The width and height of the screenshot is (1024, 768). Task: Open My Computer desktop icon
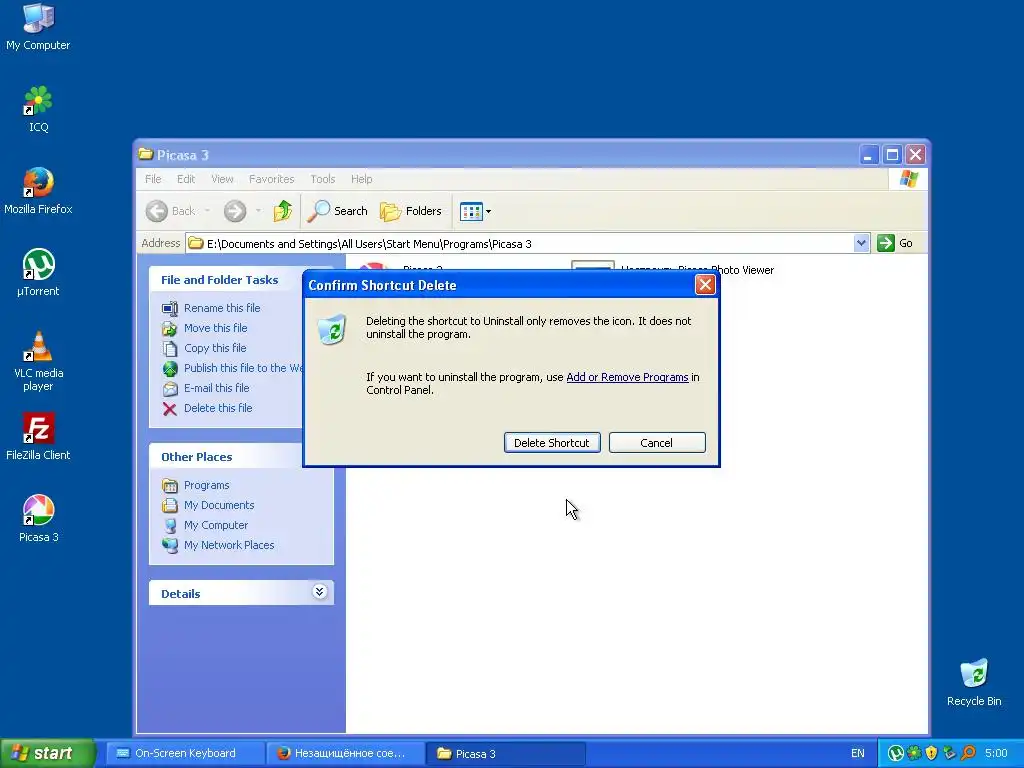click(38, 26)
